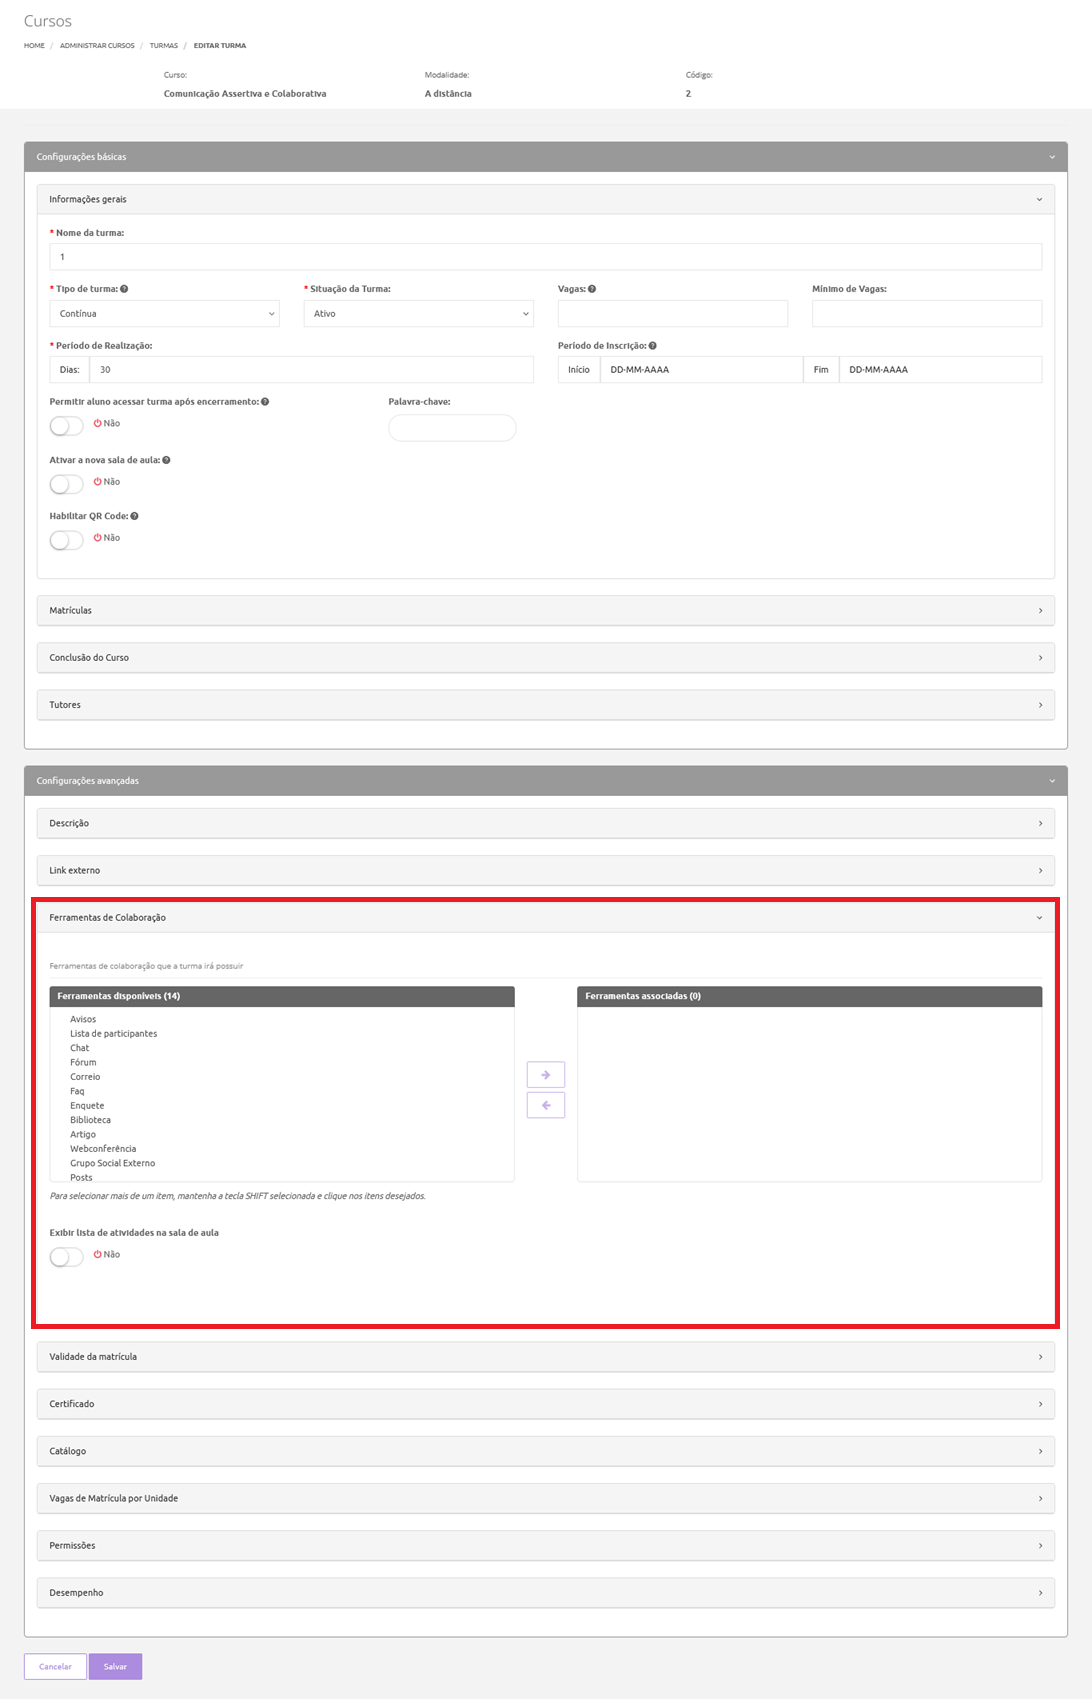Click the Cancelar button

55,1666
